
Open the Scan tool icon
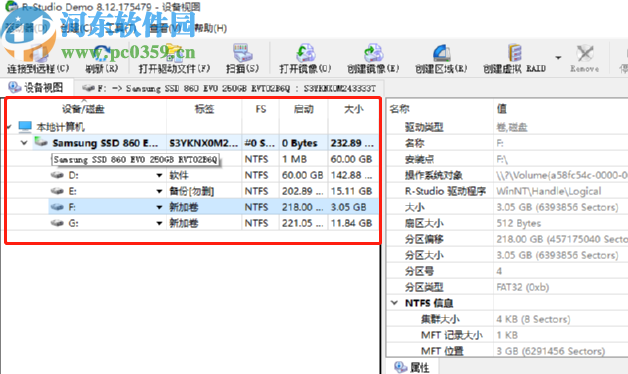point(242,53)
